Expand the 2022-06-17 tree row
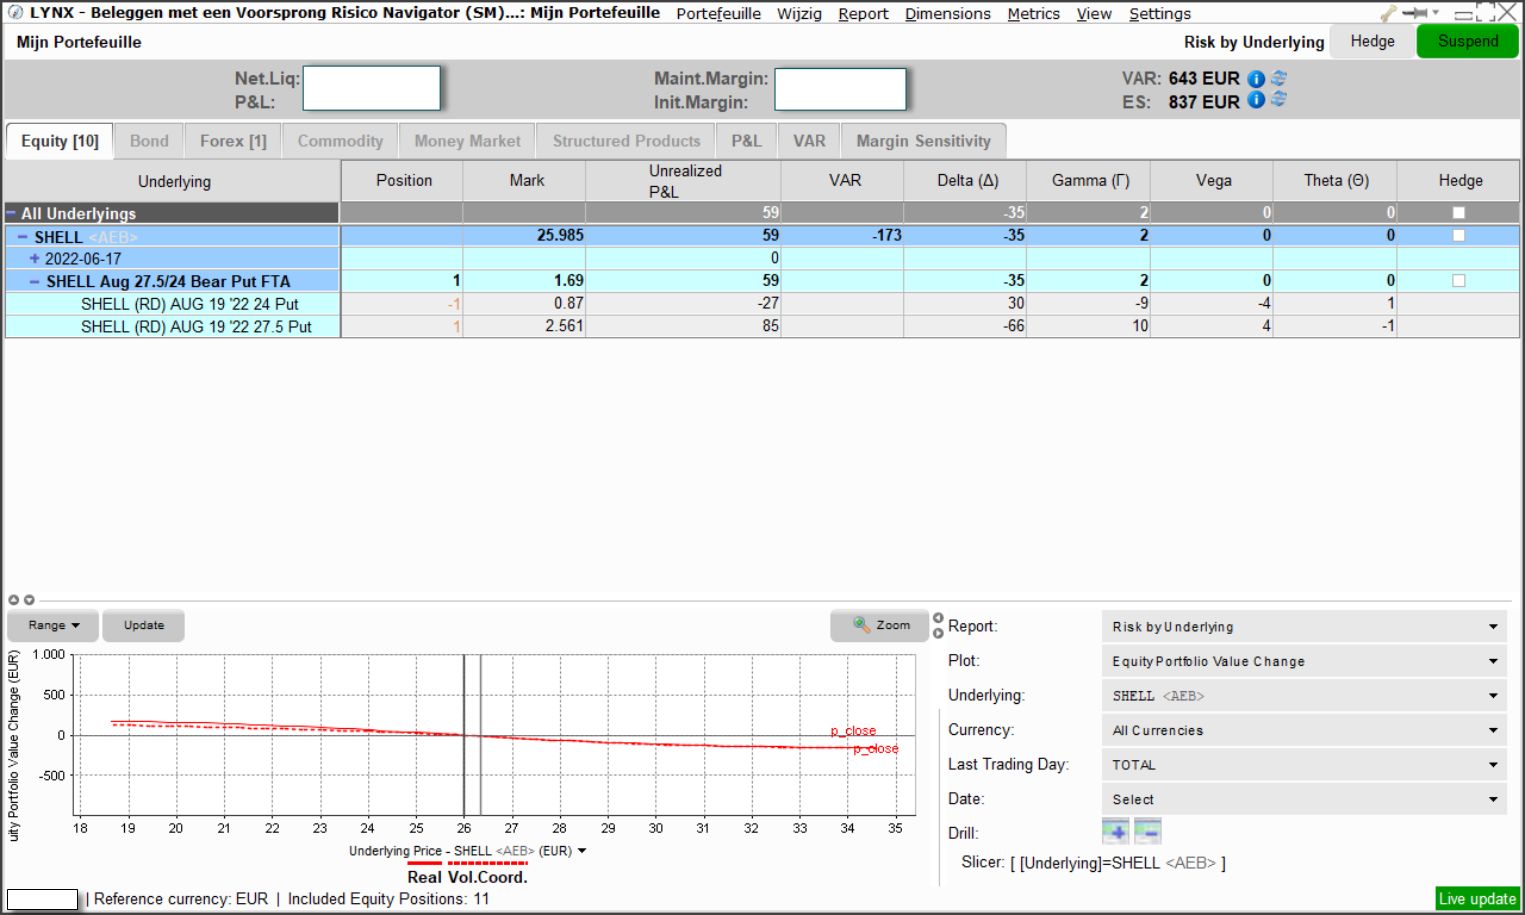The height and width of the screenshot is (915, 1525). click(x=35, y=259)
